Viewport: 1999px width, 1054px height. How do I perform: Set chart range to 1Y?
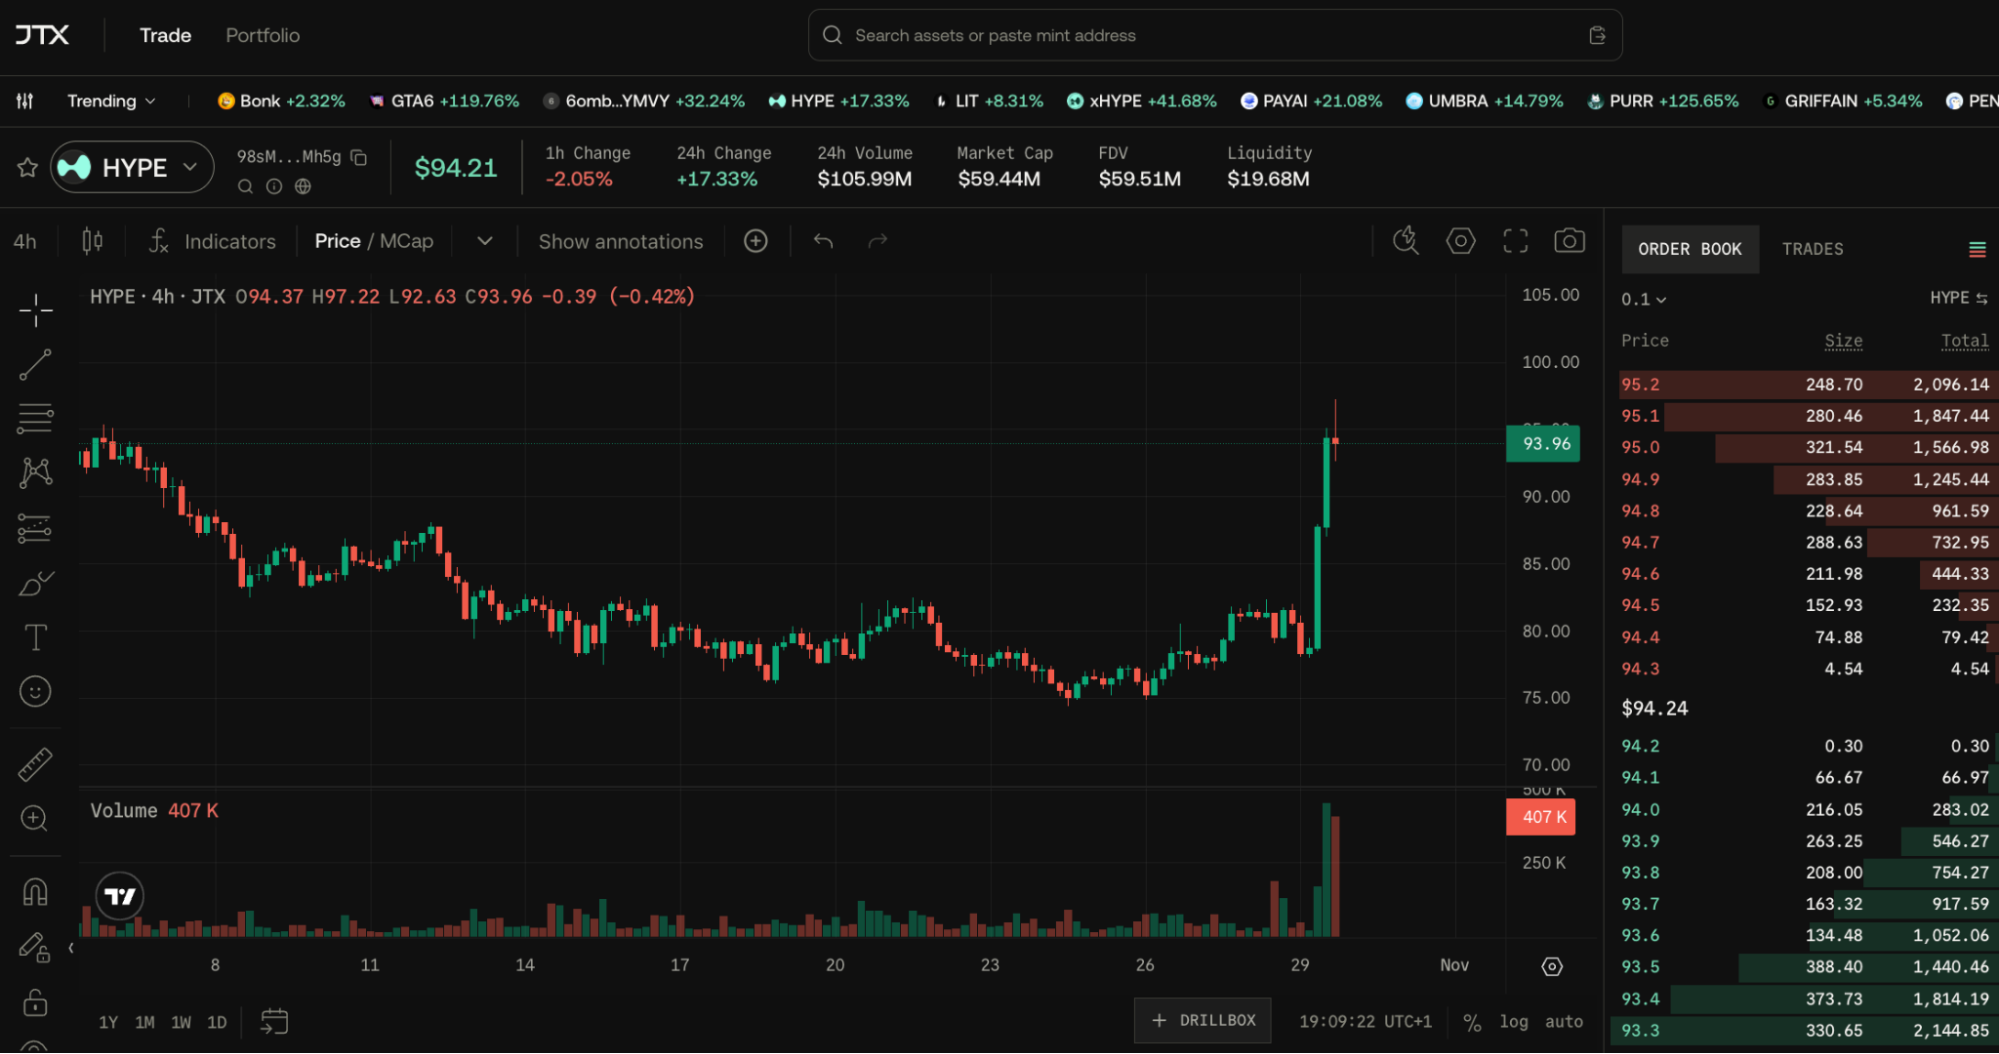108,1022
